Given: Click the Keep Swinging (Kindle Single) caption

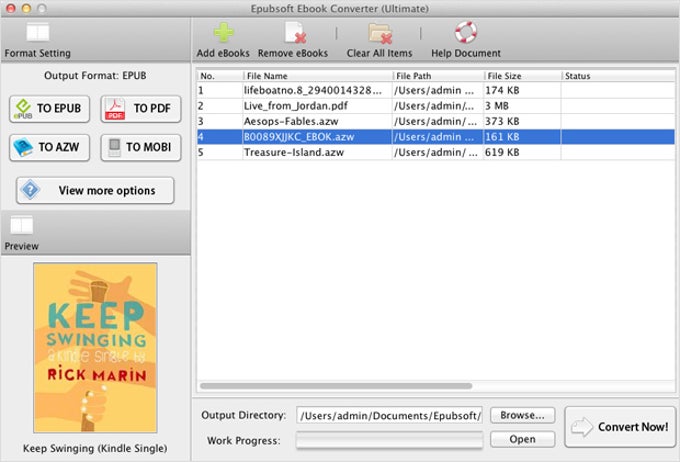Looking at the screenshot, I should 95,449.
